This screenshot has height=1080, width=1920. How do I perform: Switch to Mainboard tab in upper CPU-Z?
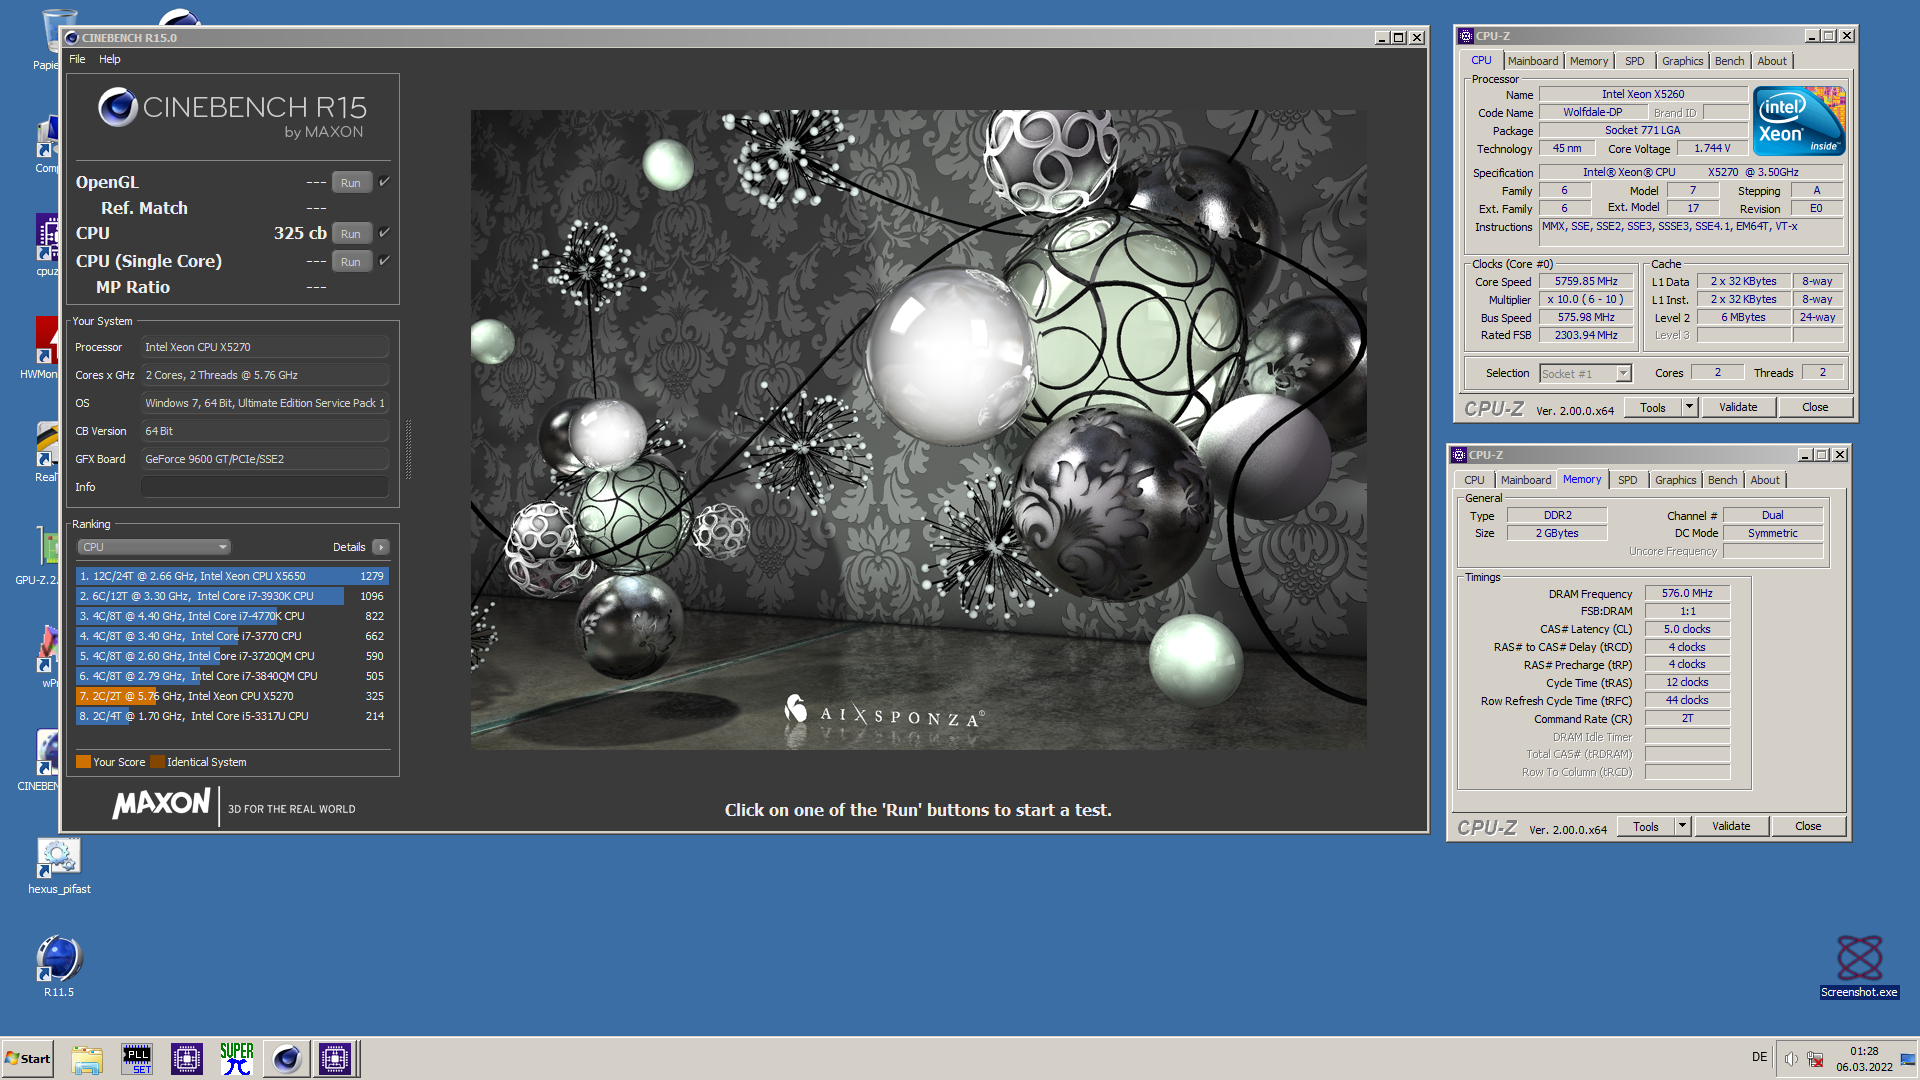coord(1532,61)
